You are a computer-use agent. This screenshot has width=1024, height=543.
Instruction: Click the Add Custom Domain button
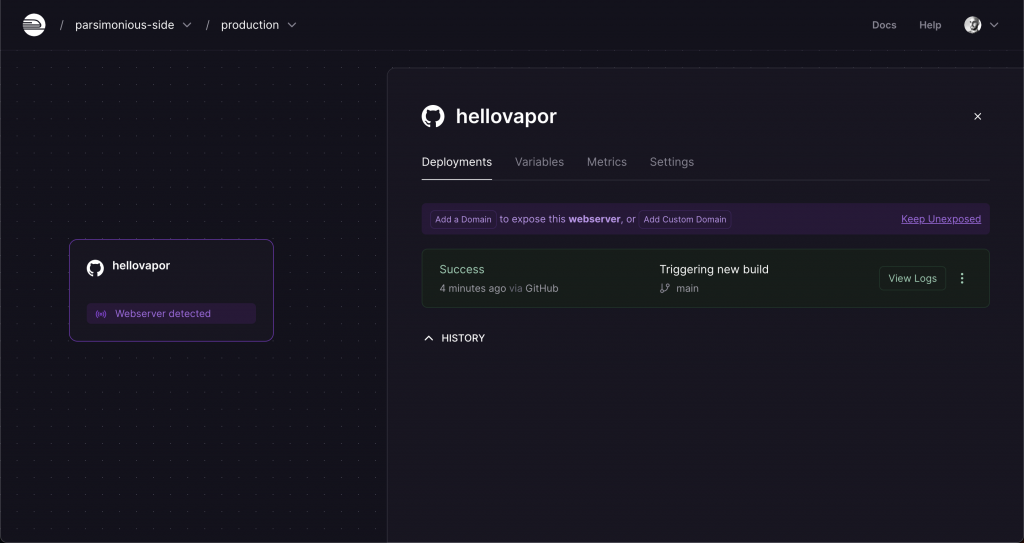coord(684,220)
